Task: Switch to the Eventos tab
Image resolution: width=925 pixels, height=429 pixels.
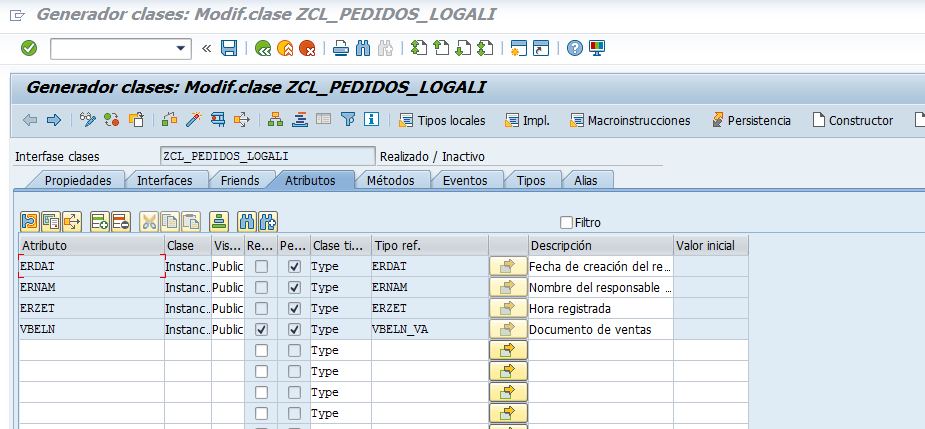Action: (465, 181)
